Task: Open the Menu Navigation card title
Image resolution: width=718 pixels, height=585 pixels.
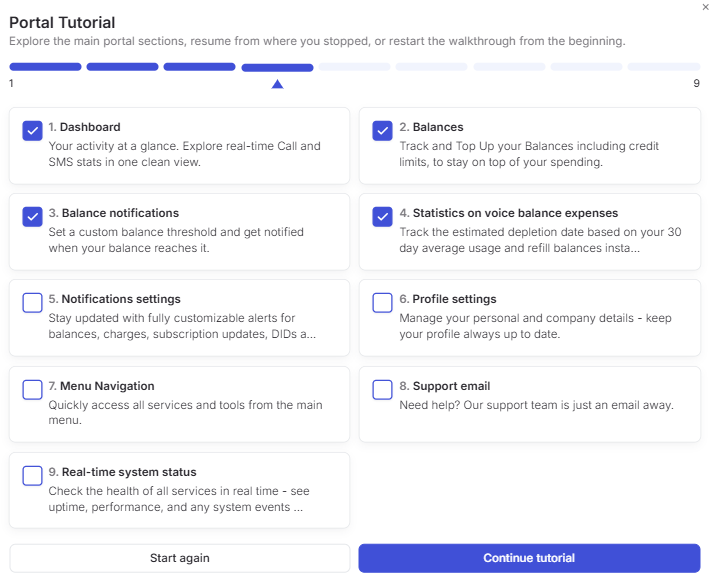Action: pyautogui.click(x=107, y=386)
